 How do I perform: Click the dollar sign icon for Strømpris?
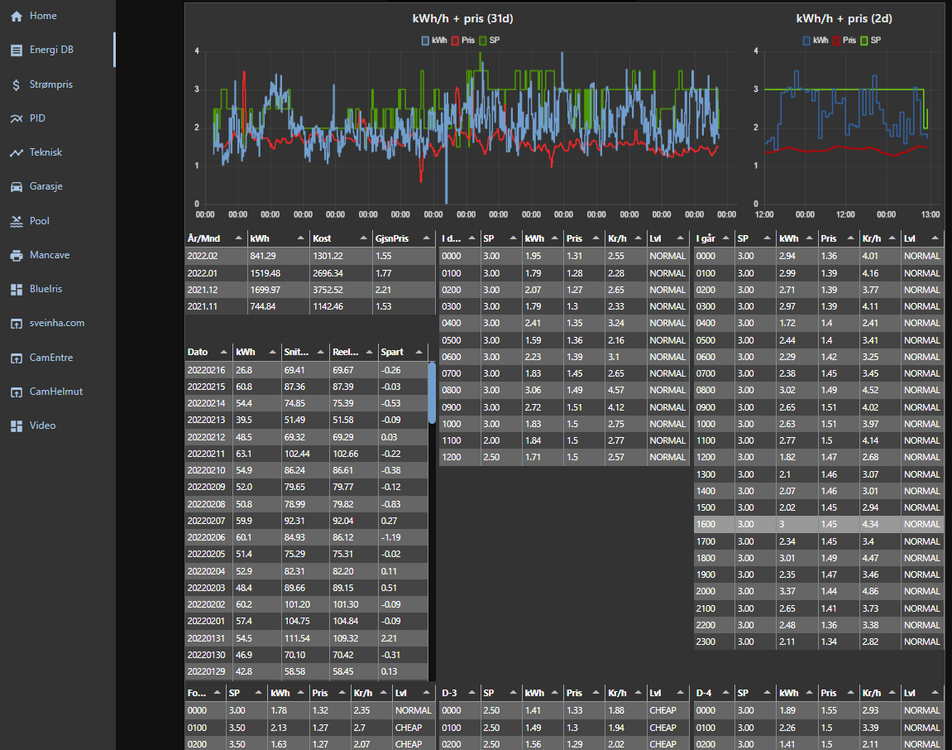click(x=16, y=85)
